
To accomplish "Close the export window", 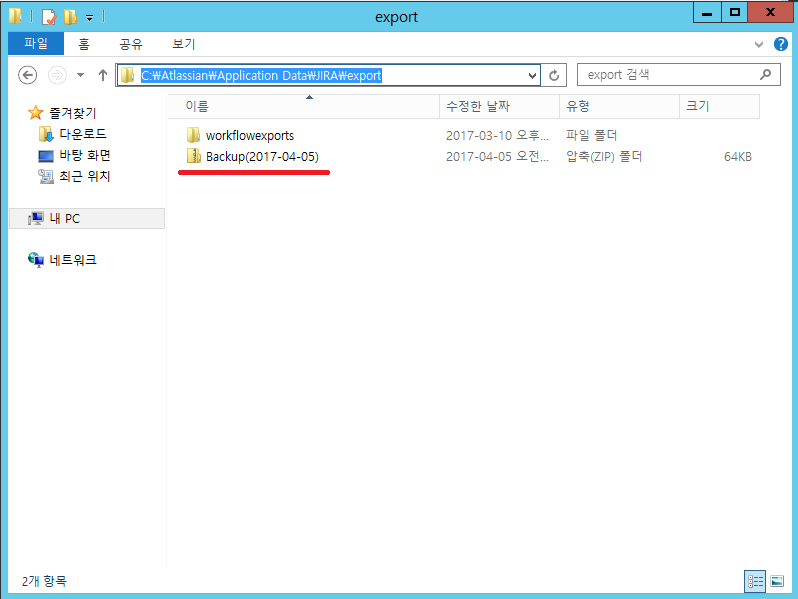I will pos(771,13).
